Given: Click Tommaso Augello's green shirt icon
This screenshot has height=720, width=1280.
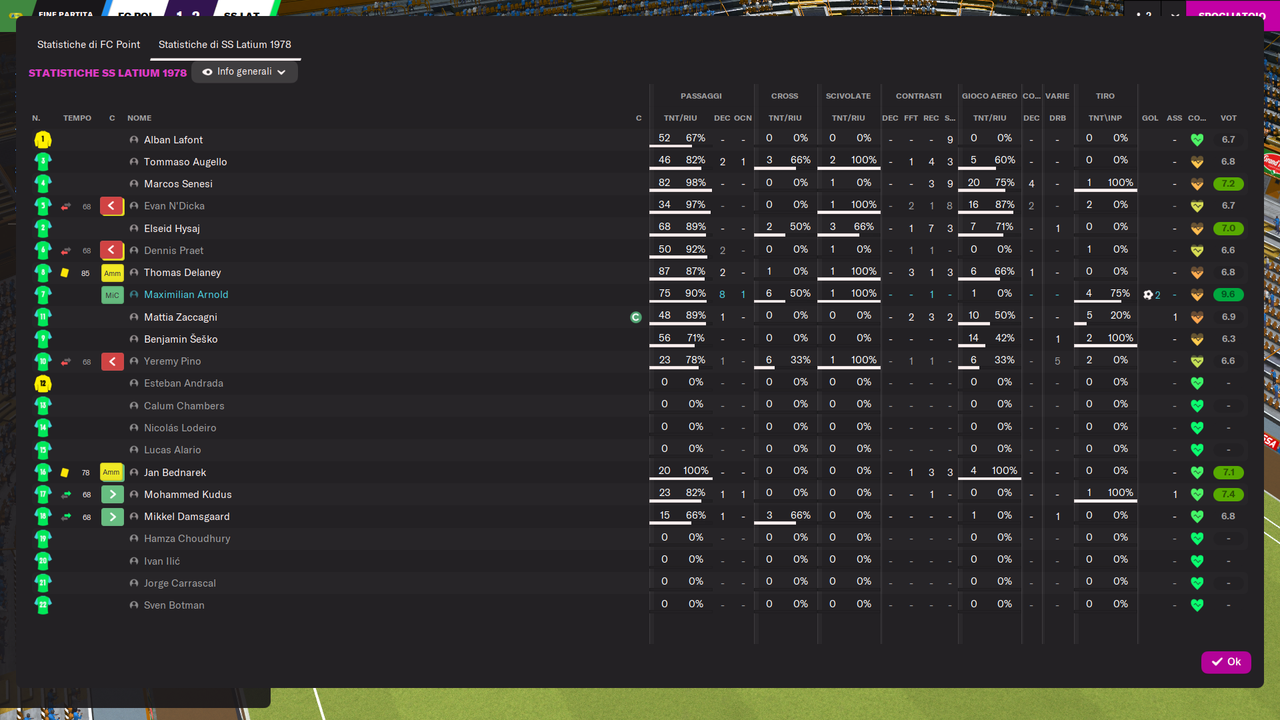Looking at the screenshot, I should tap(43, 162).
